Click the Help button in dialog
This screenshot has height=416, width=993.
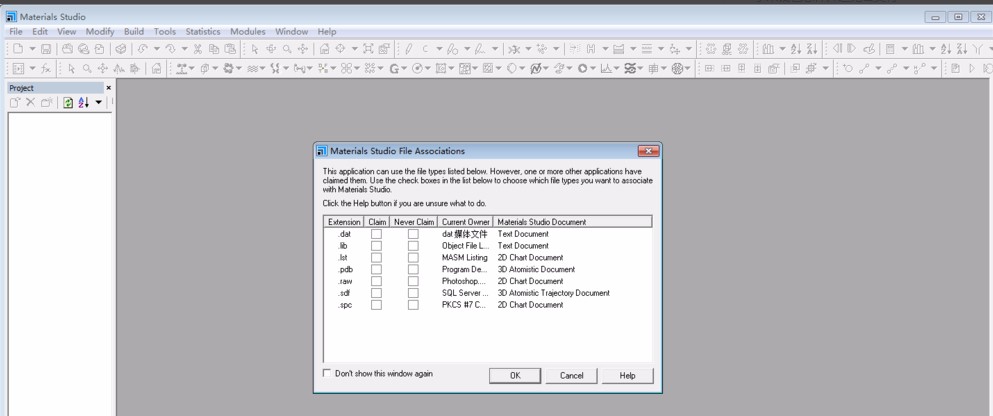point(628,375)
